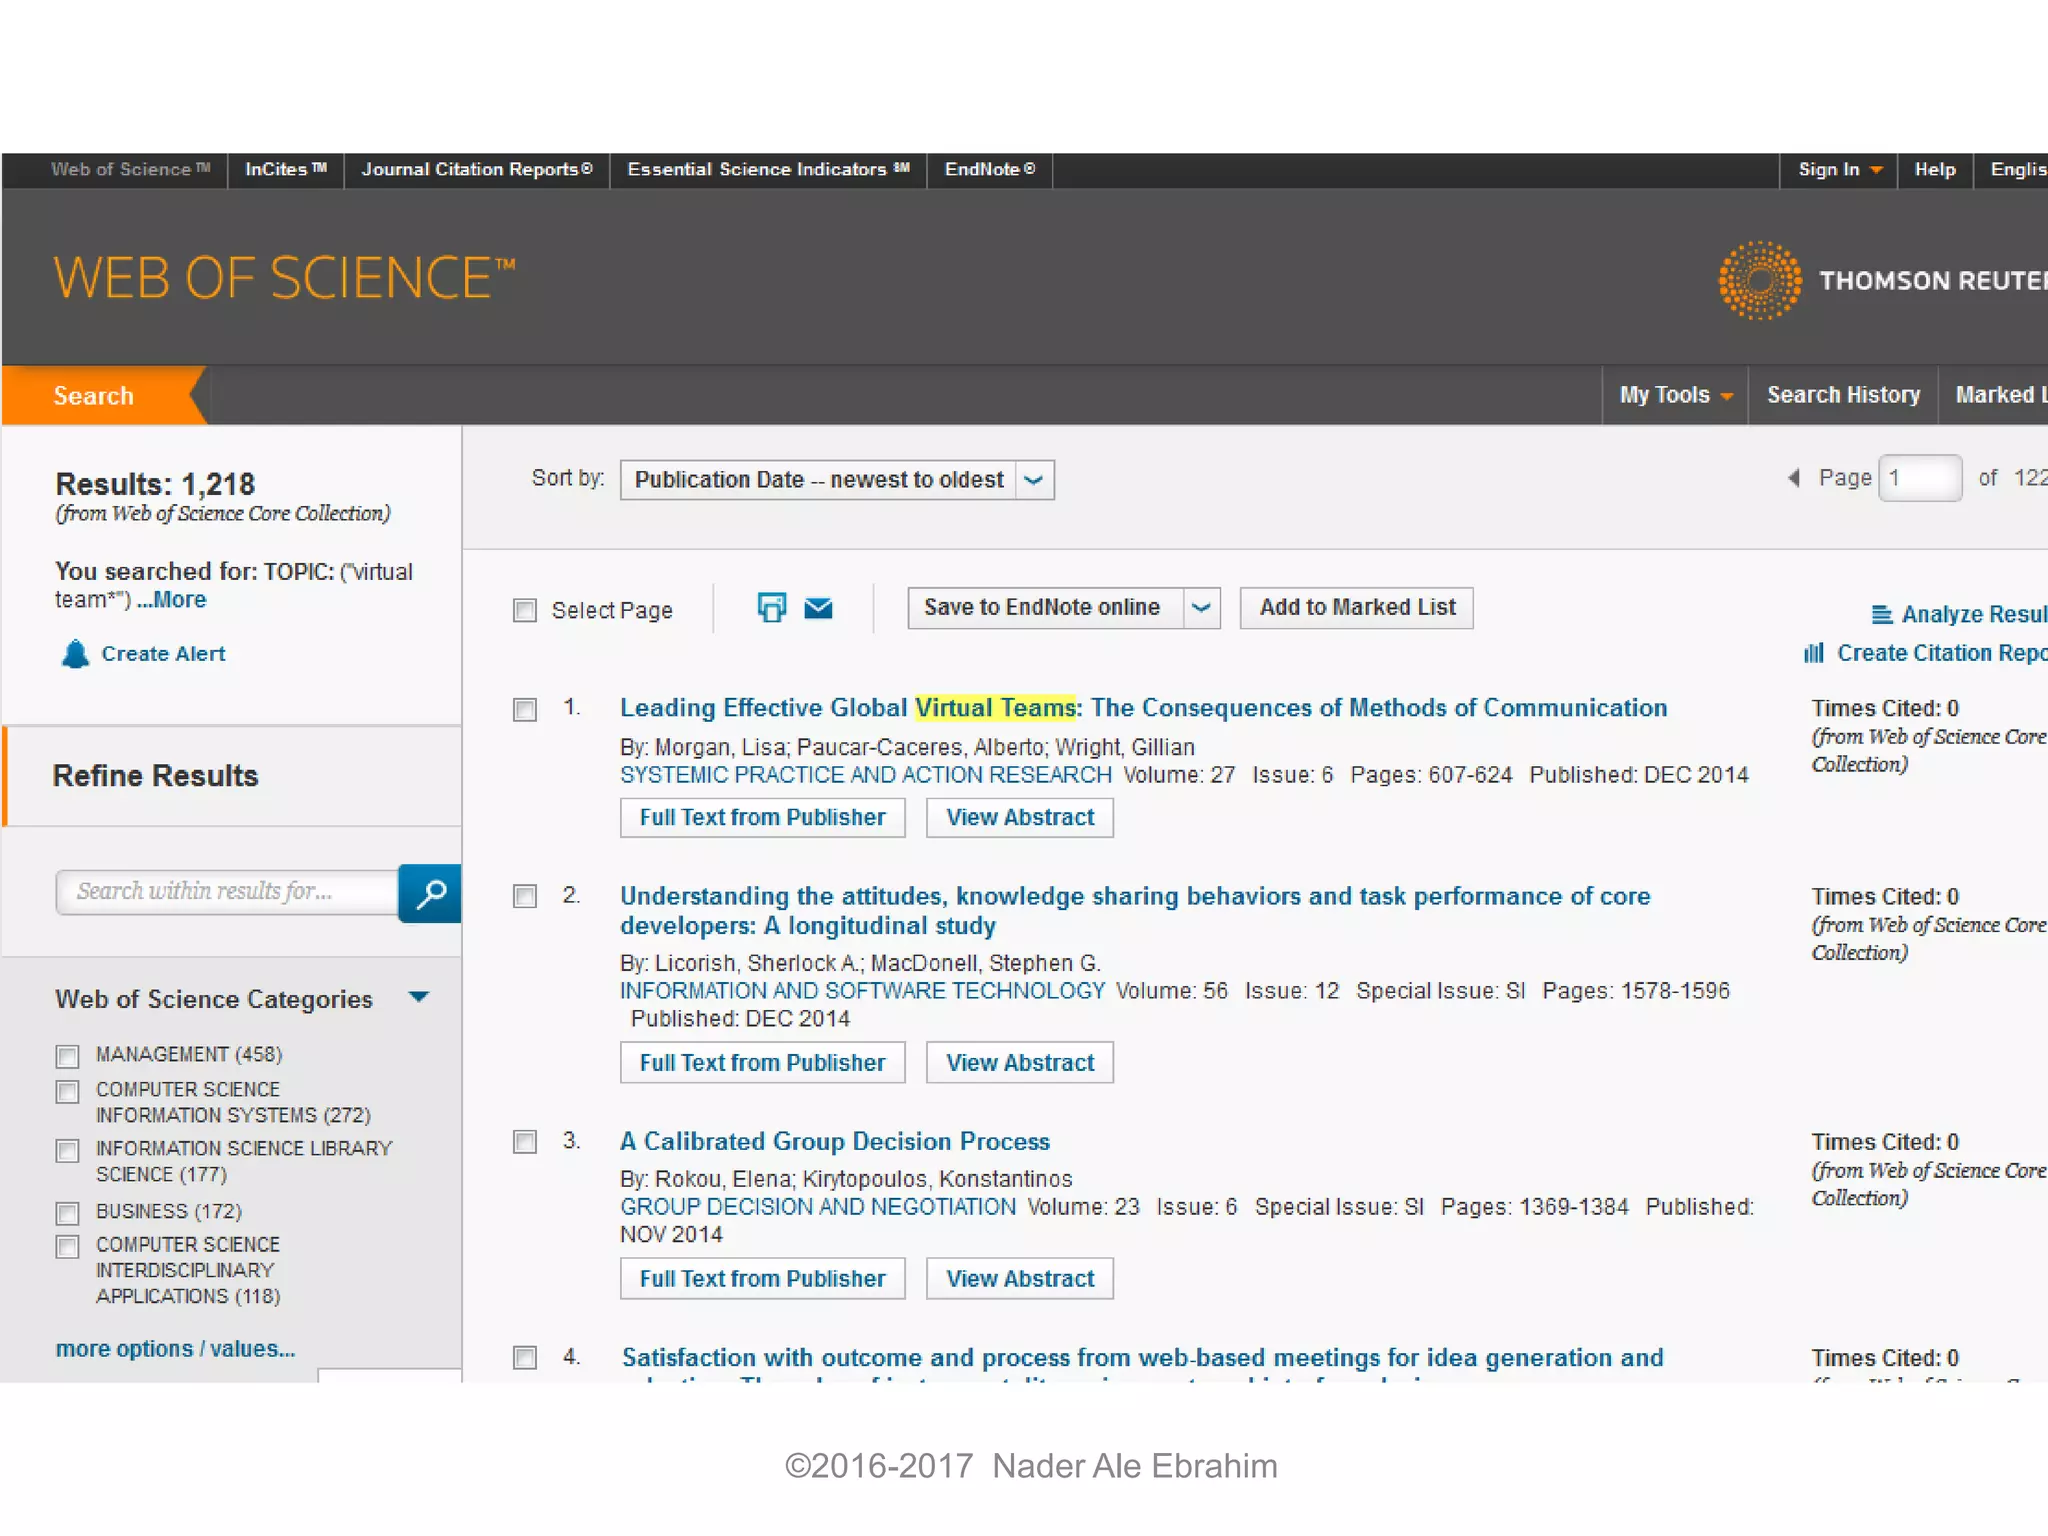The height and width of the screenshot is (1536, 2048).
Task: Click the email envelope icon
Action: pos(818,608)
